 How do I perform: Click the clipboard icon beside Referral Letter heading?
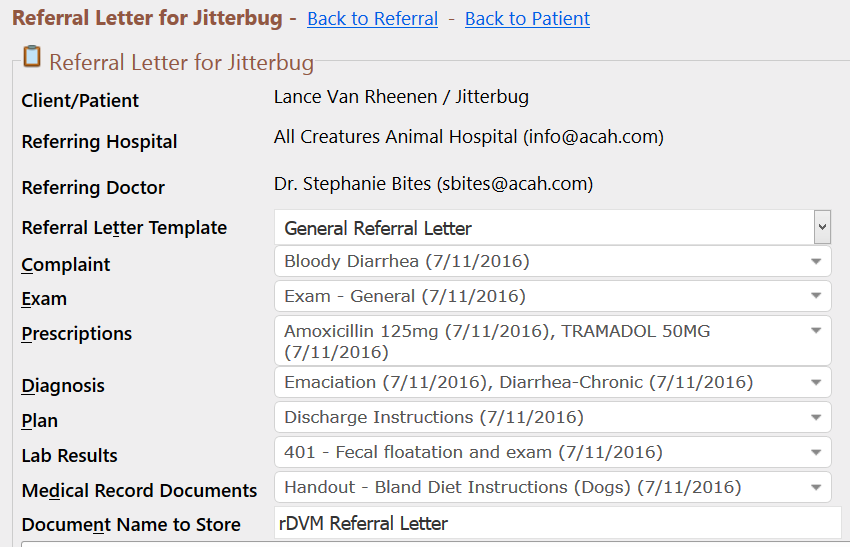32,56
